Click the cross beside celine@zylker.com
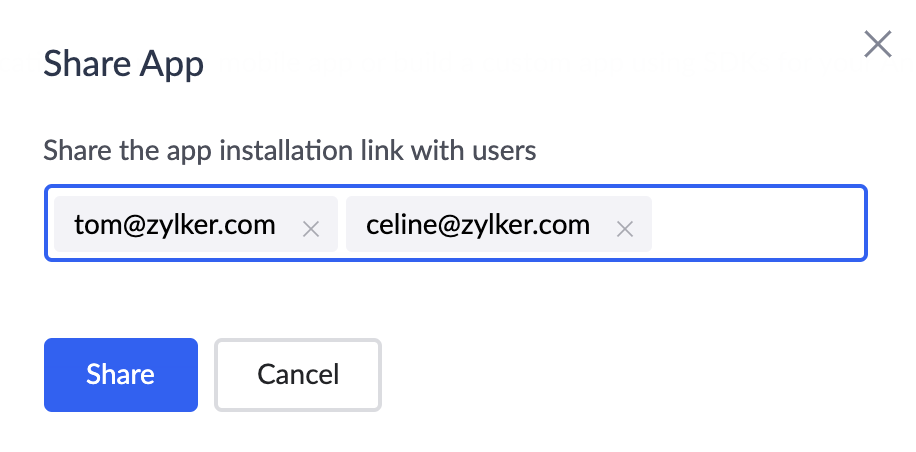The width and height of the screenshot is (916, 452). click(x=625, y=229)
